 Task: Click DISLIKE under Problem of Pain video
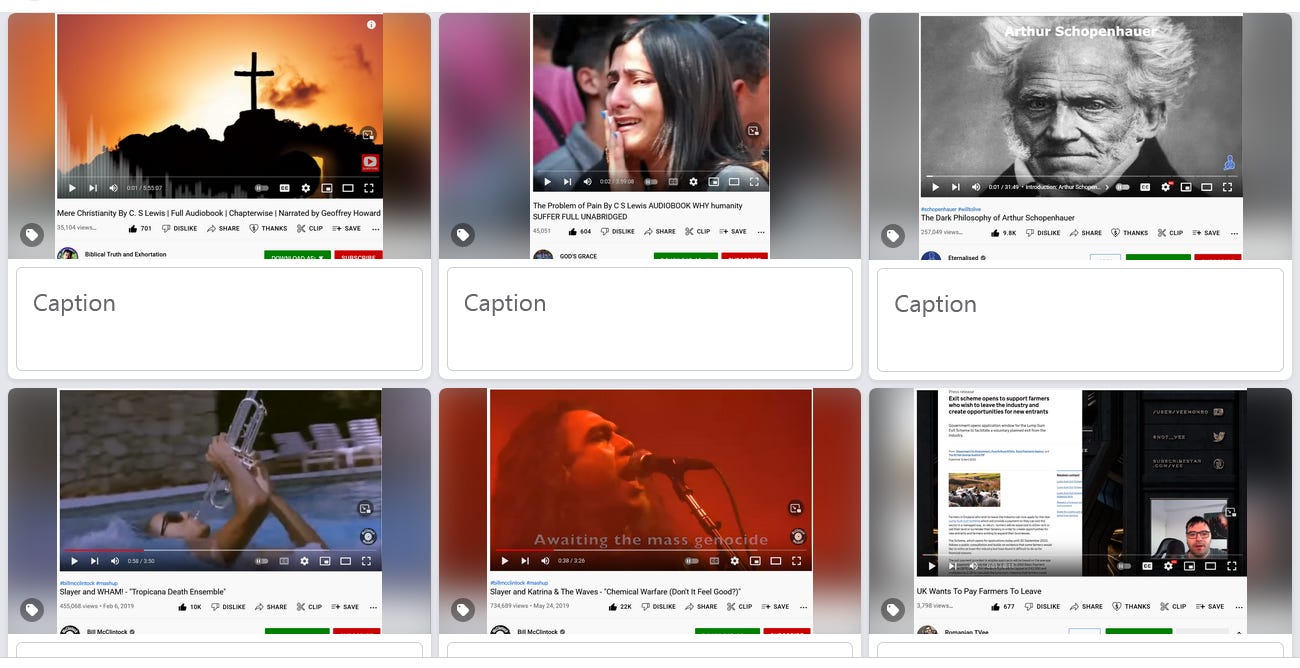click(618, 231)
